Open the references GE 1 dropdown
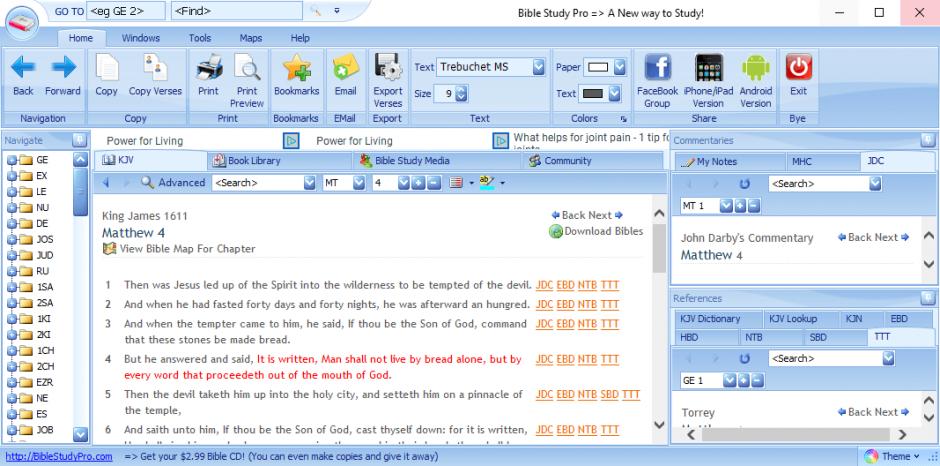This screenshot has width=940, height=466. [x=729, y=380]
